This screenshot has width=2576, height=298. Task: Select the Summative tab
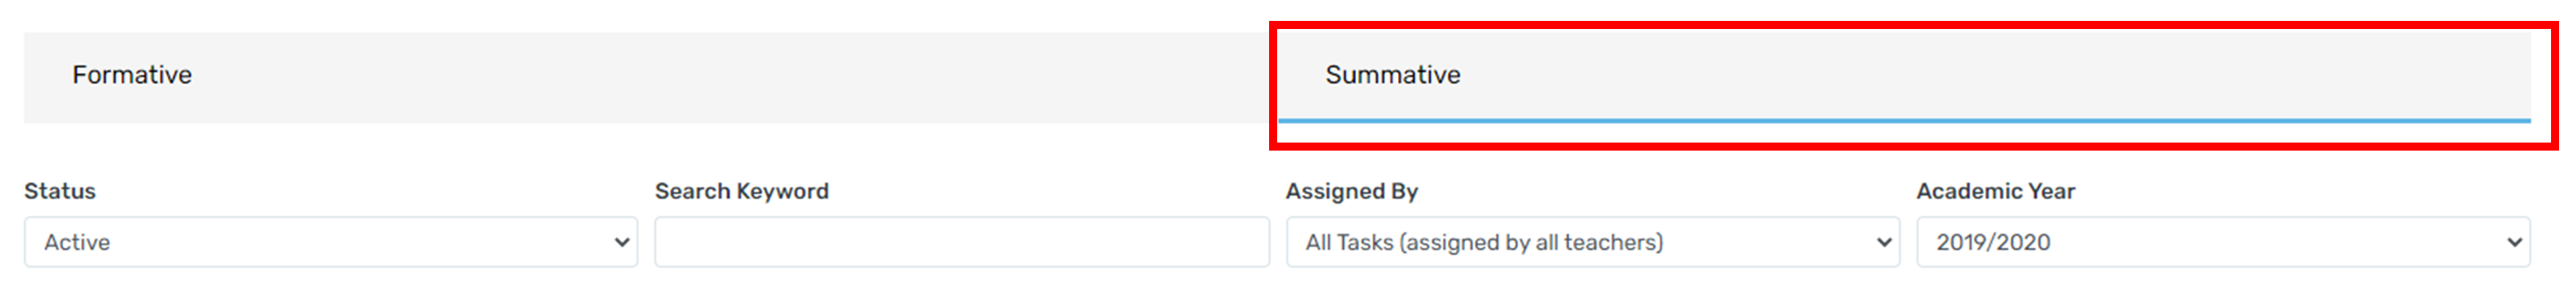point(1904,77)
